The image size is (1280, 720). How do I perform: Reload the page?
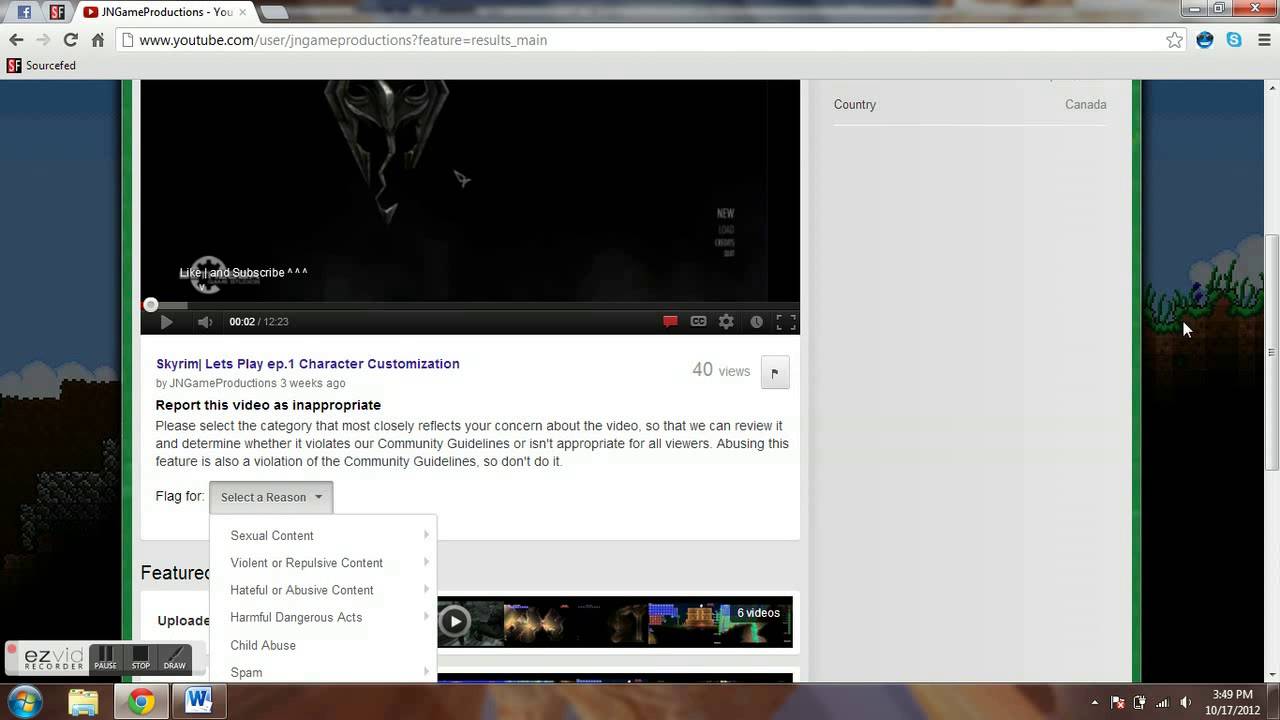point(70,40)
